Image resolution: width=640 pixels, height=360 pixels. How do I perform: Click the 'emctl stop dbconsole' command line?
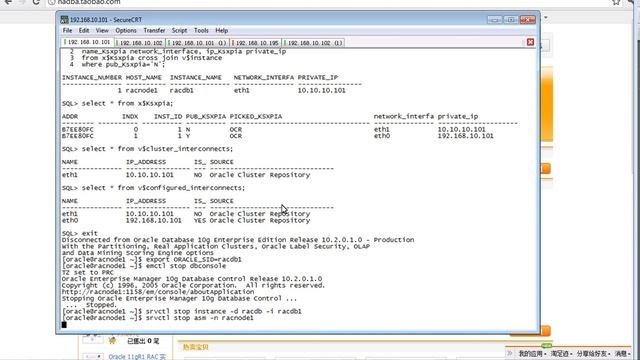[x=144, y=266]
